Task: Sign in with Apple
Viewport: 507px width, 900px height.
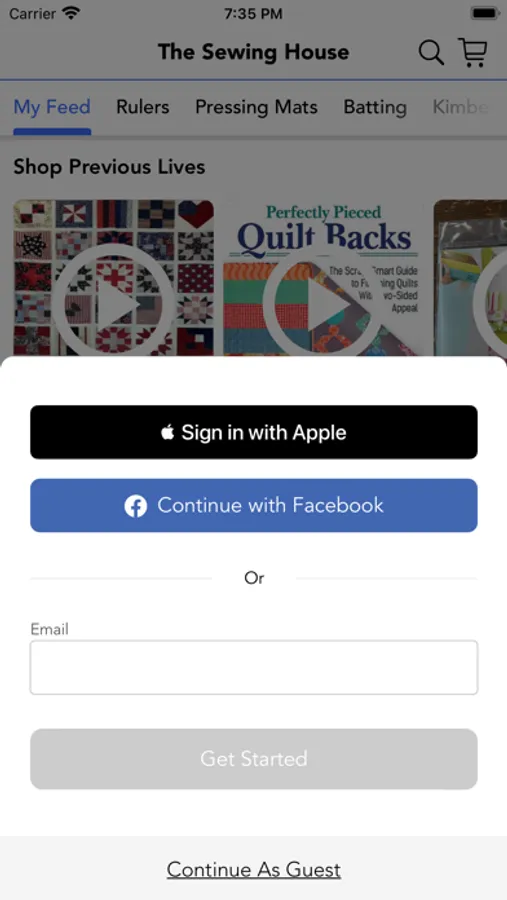Action: [x=254, y=432]
